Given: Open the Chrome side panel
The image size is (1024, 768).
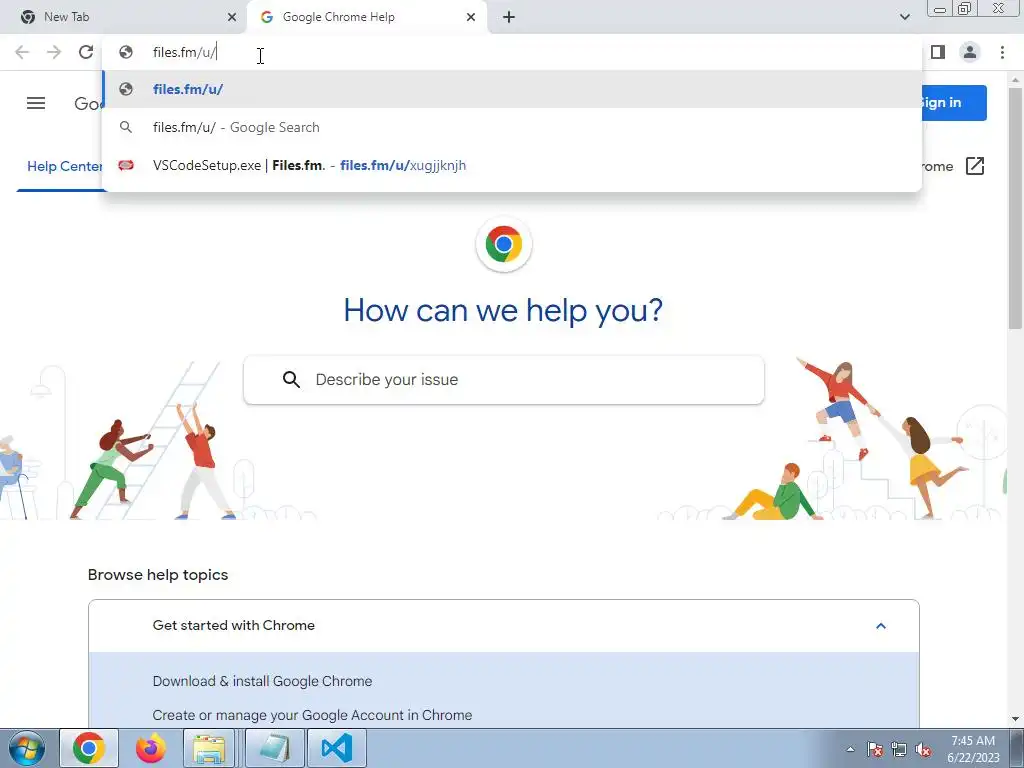Looking at the screenshot, I should click(938, 52).
